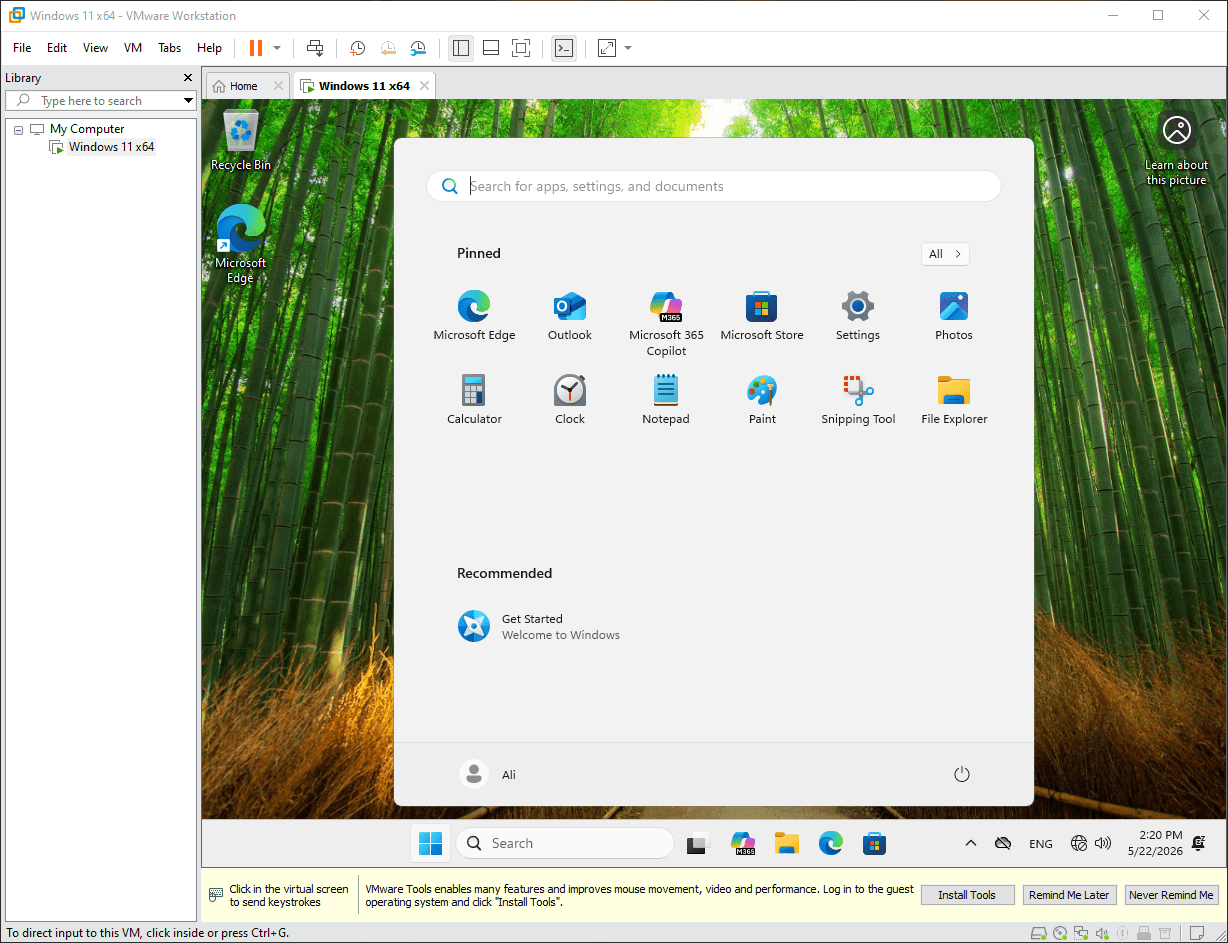Open Get Started recommended item
This screenshot has height=943, width=1228.
tap(540, 627)
